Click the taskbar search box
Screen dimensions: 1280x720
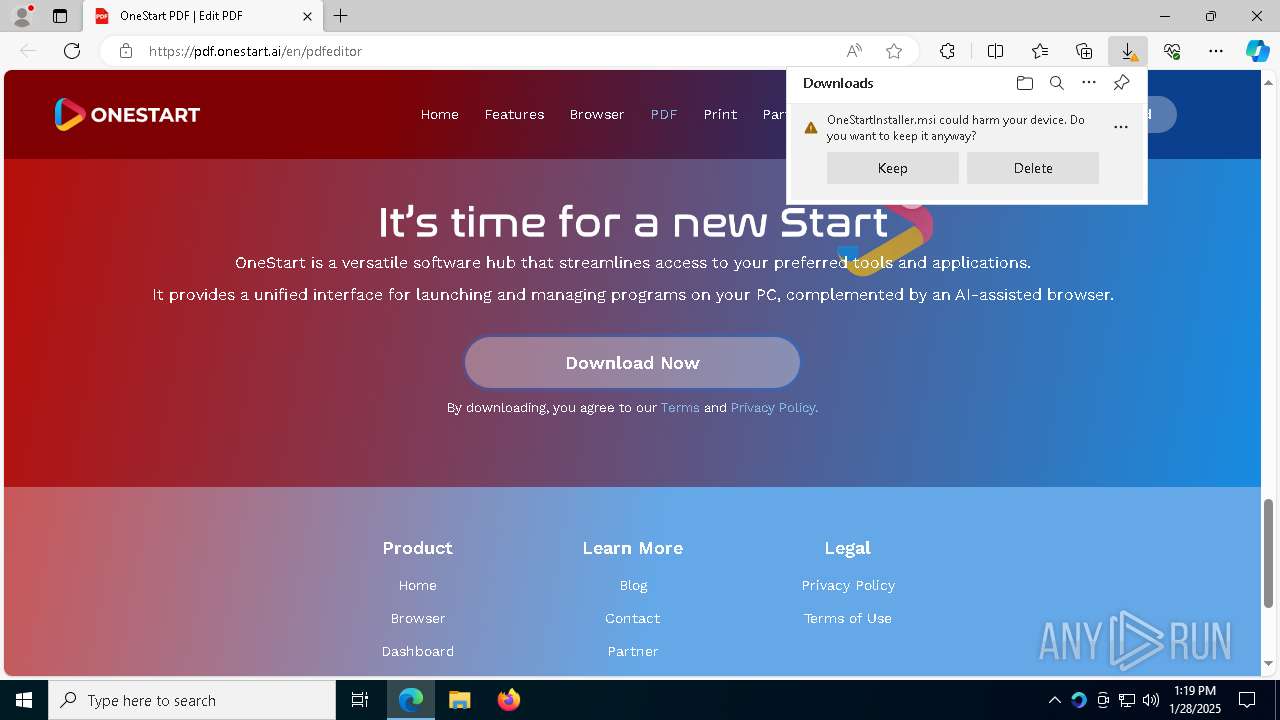point(192,700)
